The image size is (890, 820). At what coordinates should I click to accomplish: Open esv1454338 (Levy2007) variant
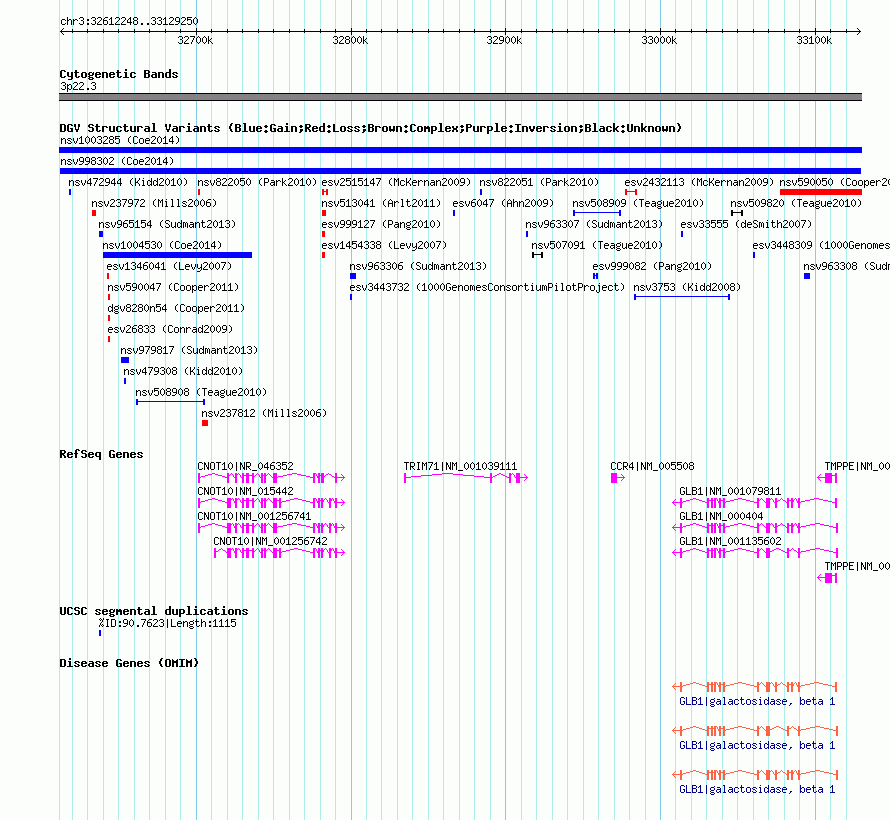click(384, 245)
